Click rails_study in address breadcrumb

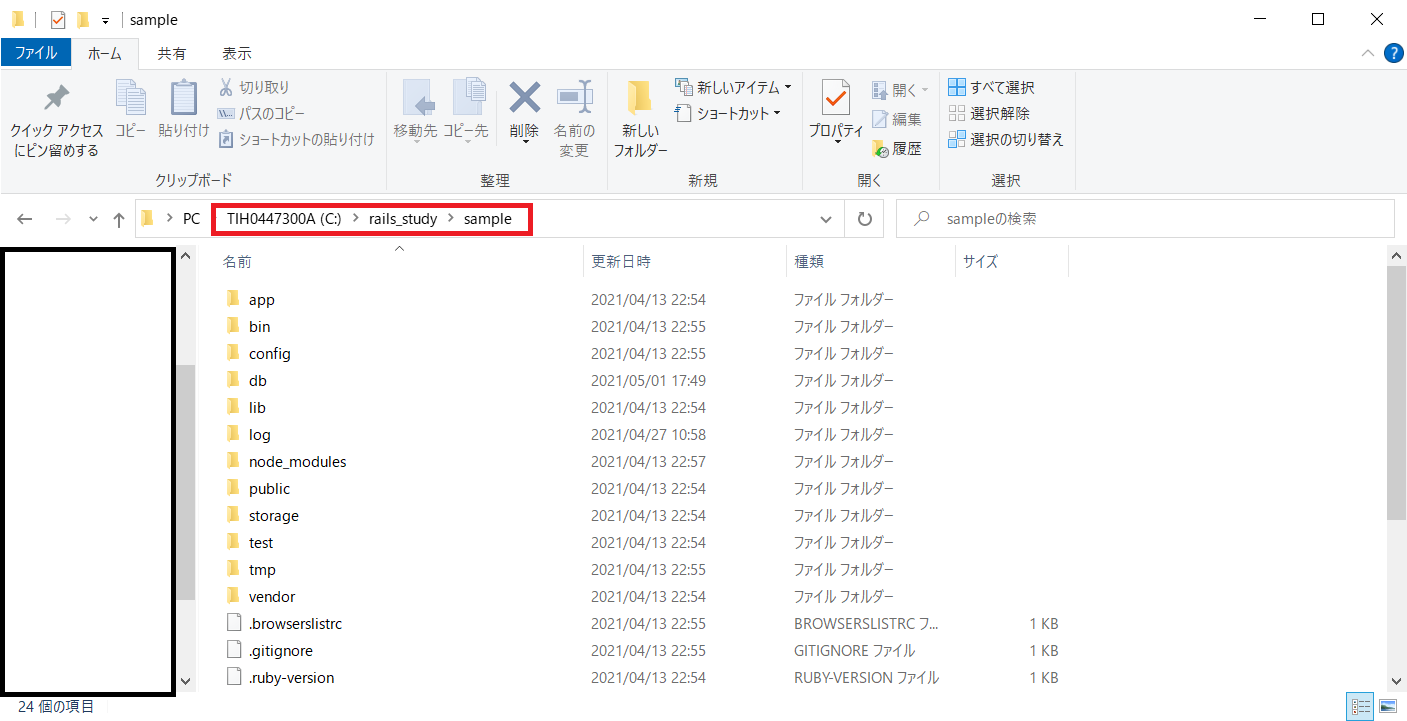pos(403,219)
